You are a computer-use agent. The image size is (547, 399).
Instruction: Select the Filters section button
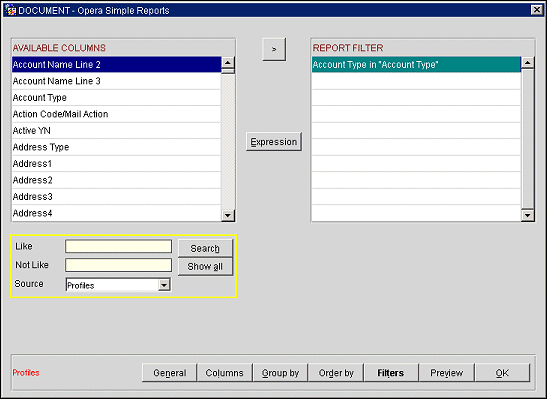pos(391,373)
